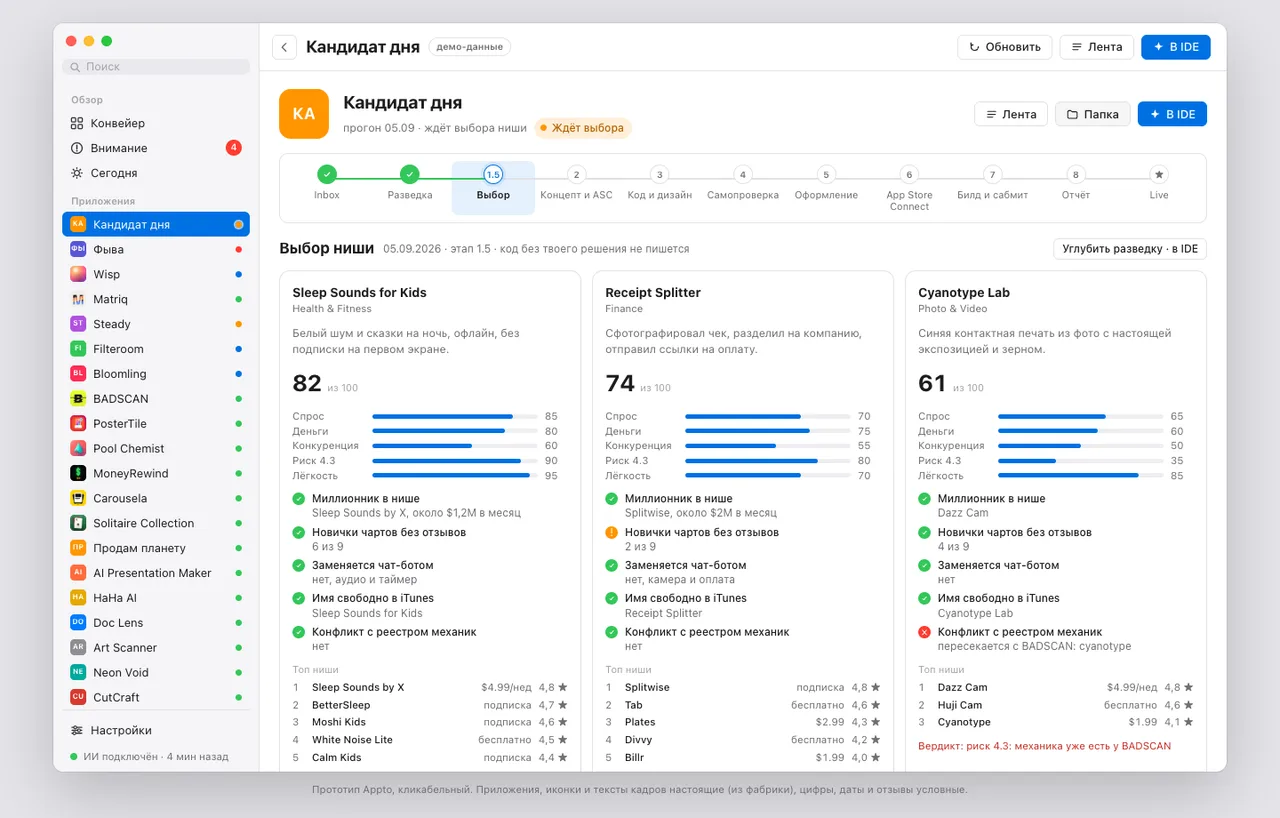The width and height of the screenshot is (1280, 818).
Task: Click the top bar Лента button
Action: [1097, 47]
